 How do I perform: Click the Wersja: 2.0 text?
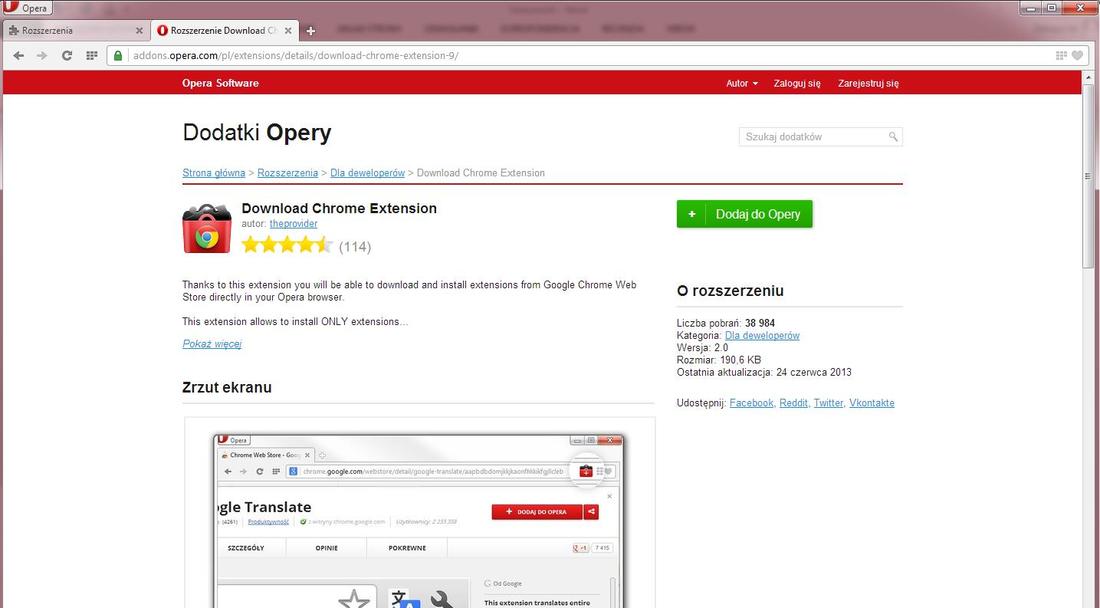702,348
